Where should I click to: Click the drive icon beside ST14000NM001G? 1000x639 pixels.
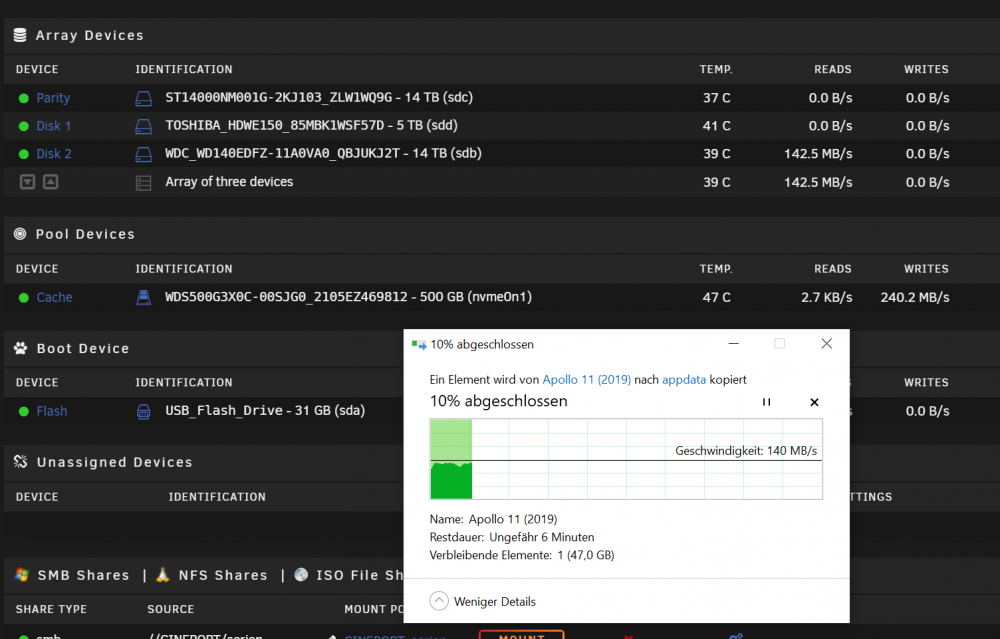point(143,98)
